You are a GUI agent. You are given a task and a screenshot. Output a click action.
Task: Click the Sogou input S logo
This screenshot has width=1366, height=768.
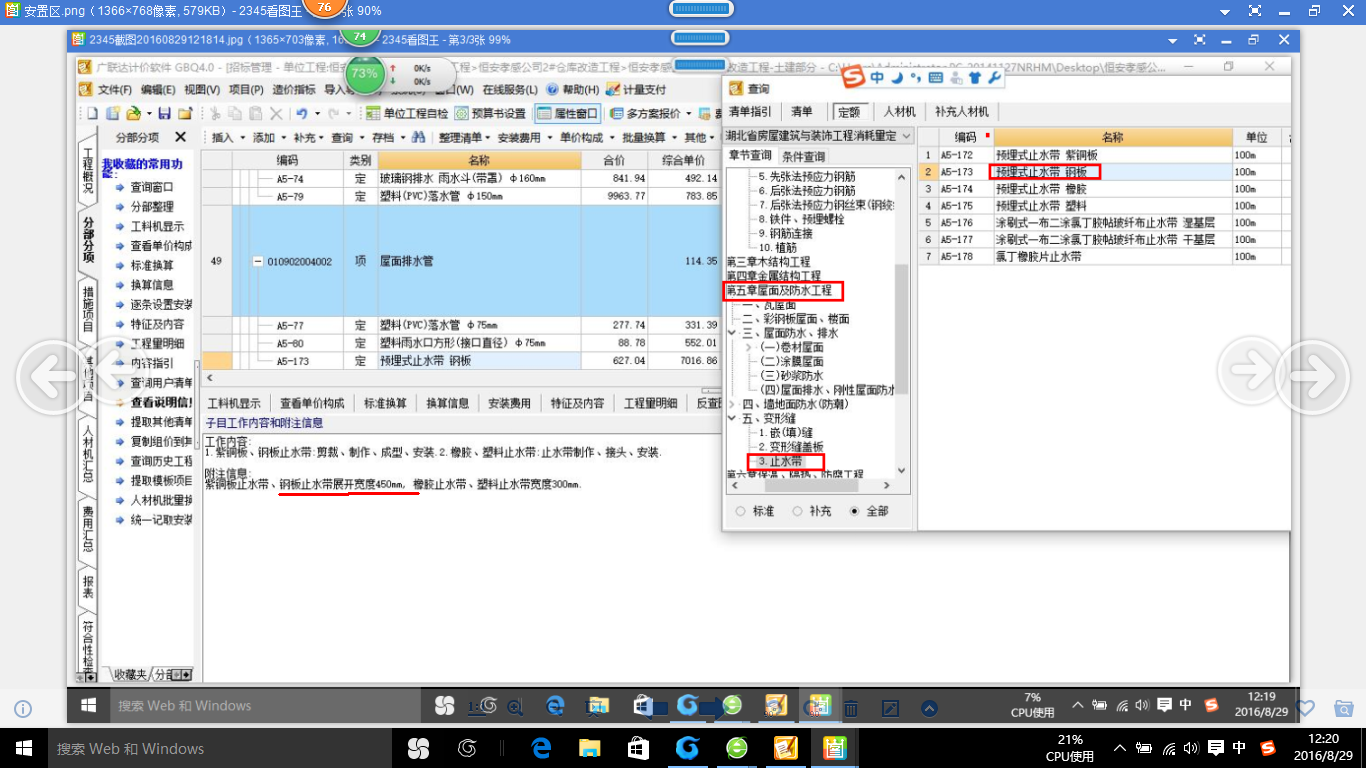coord(853,78)
